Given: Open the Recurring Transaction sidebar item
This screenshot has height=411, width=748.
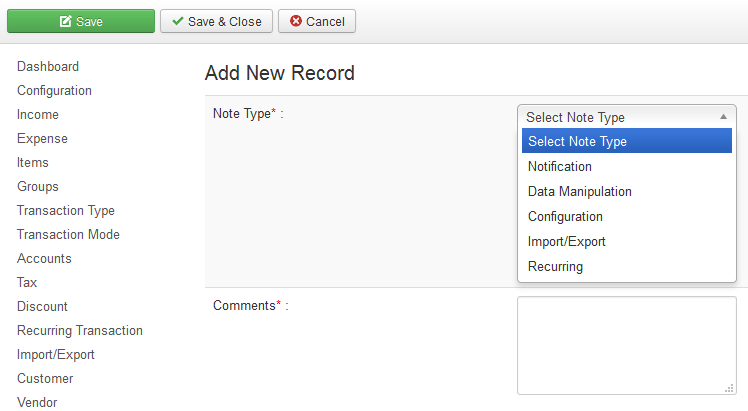Looking at the screenshot, I should [x=80, y=330].
